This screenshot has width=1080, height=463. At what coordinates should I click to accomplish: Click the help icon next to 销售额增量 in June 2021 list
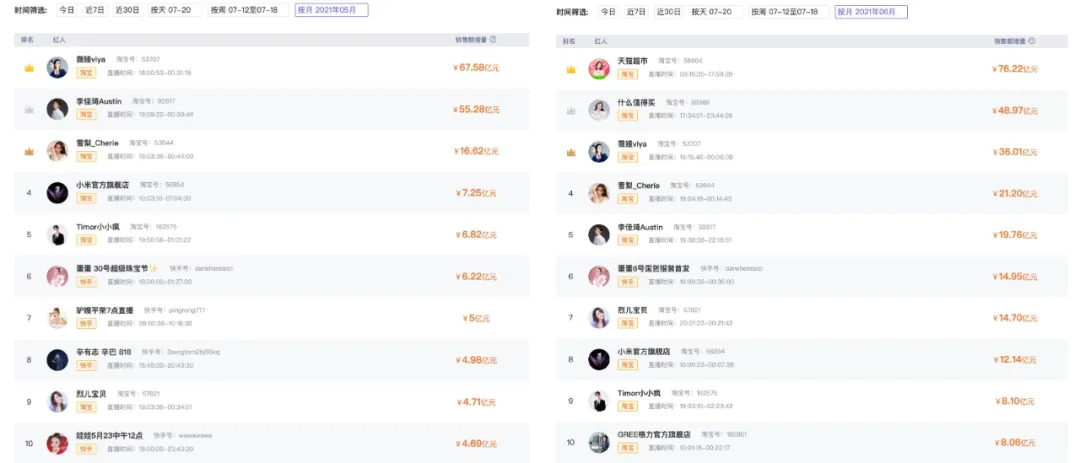pyautogui.click(x=1032, y=41)
